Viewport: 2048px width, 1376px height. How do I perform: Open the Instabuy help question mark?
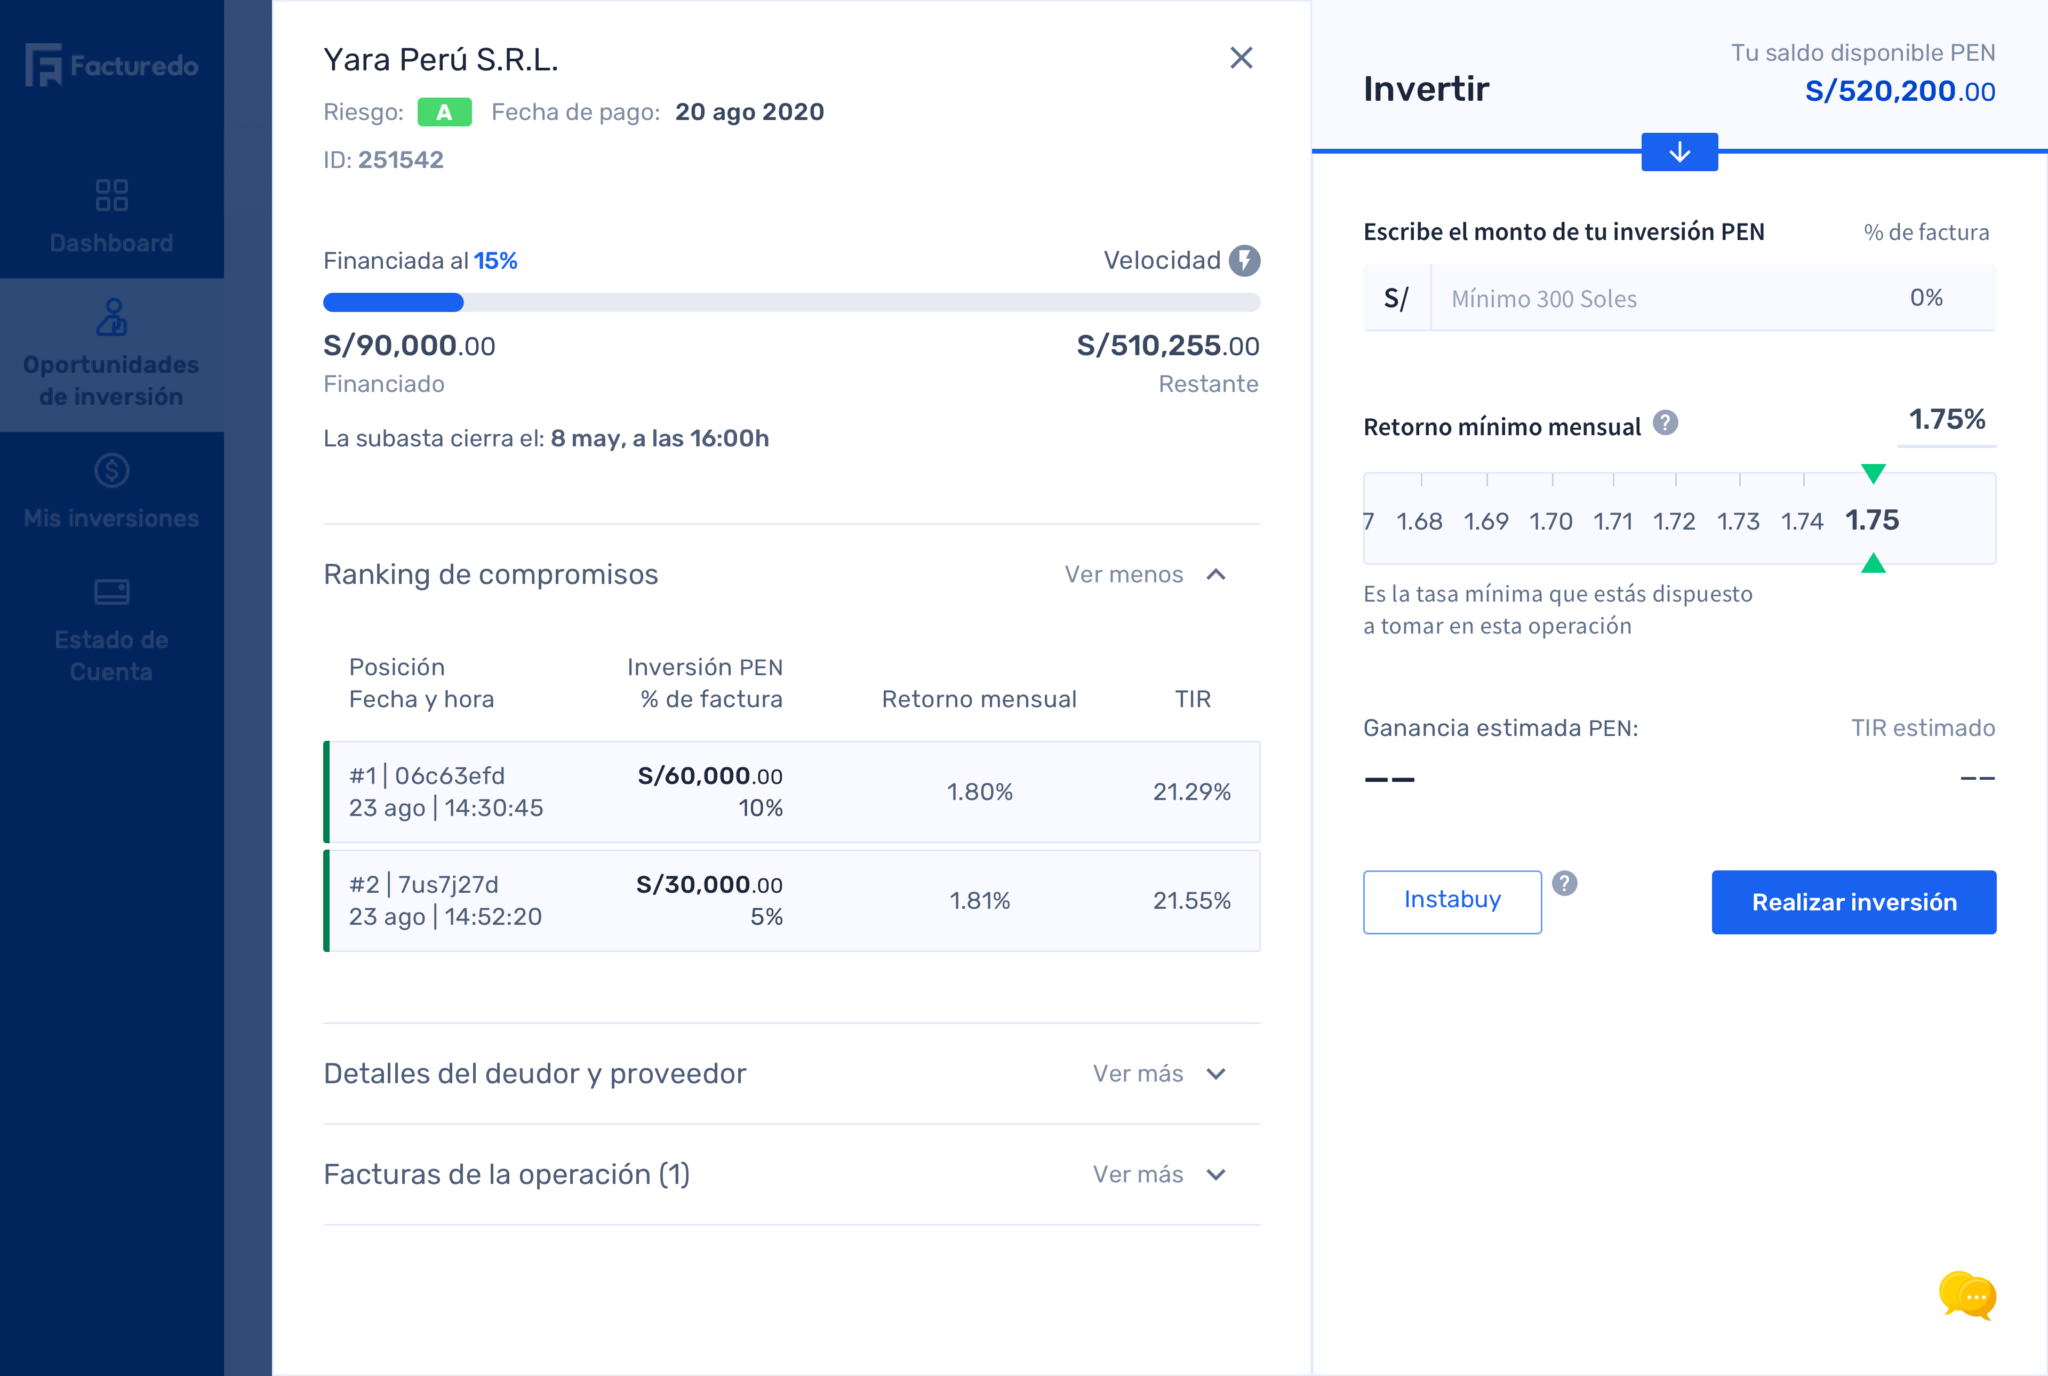1564,883
